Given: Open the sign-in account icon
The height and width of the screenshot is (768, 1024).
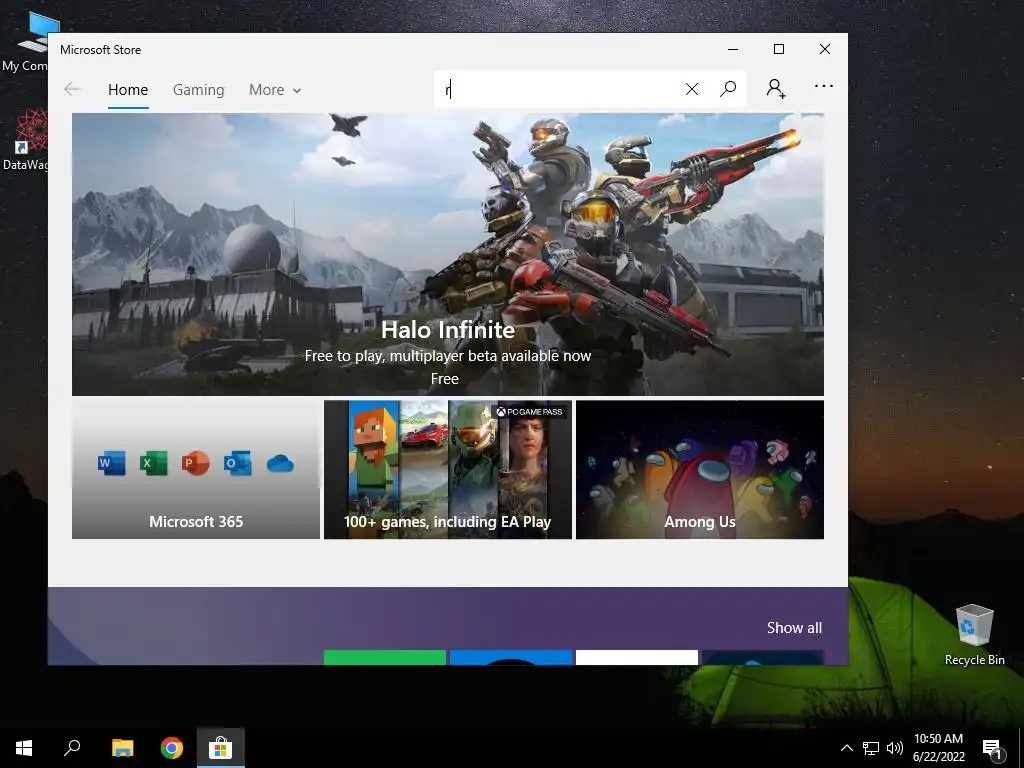Looking at the screenshot, I should [x=776, y=88].
